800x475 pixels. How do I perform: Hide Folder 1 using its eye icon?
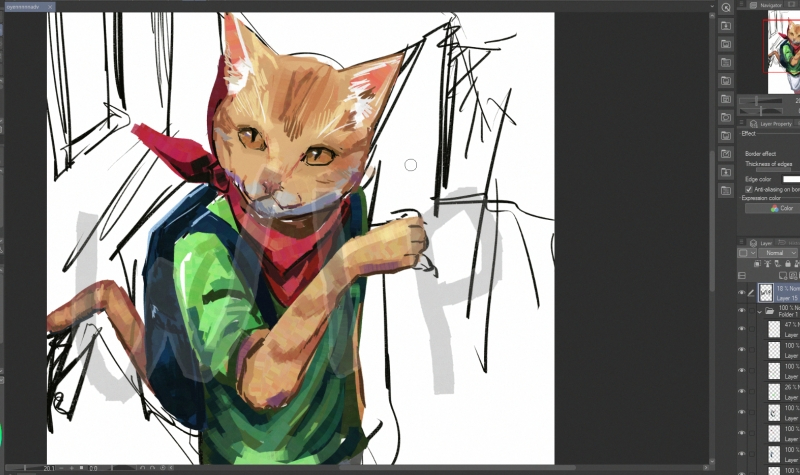click(741, 311)
